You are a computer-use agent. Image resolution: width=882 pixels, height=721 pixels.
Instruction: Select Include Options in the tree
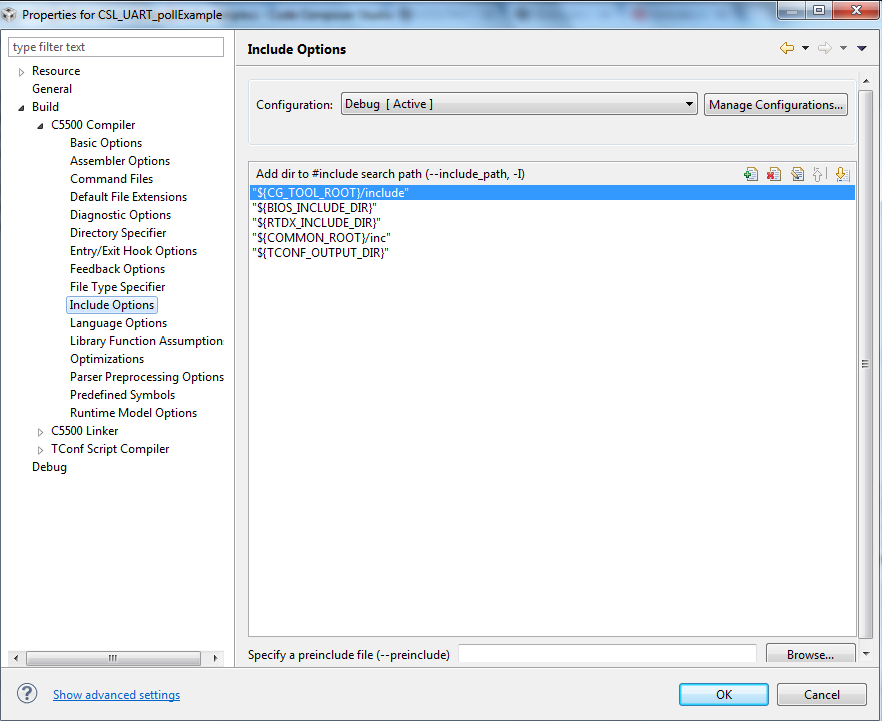click(111, 305)
